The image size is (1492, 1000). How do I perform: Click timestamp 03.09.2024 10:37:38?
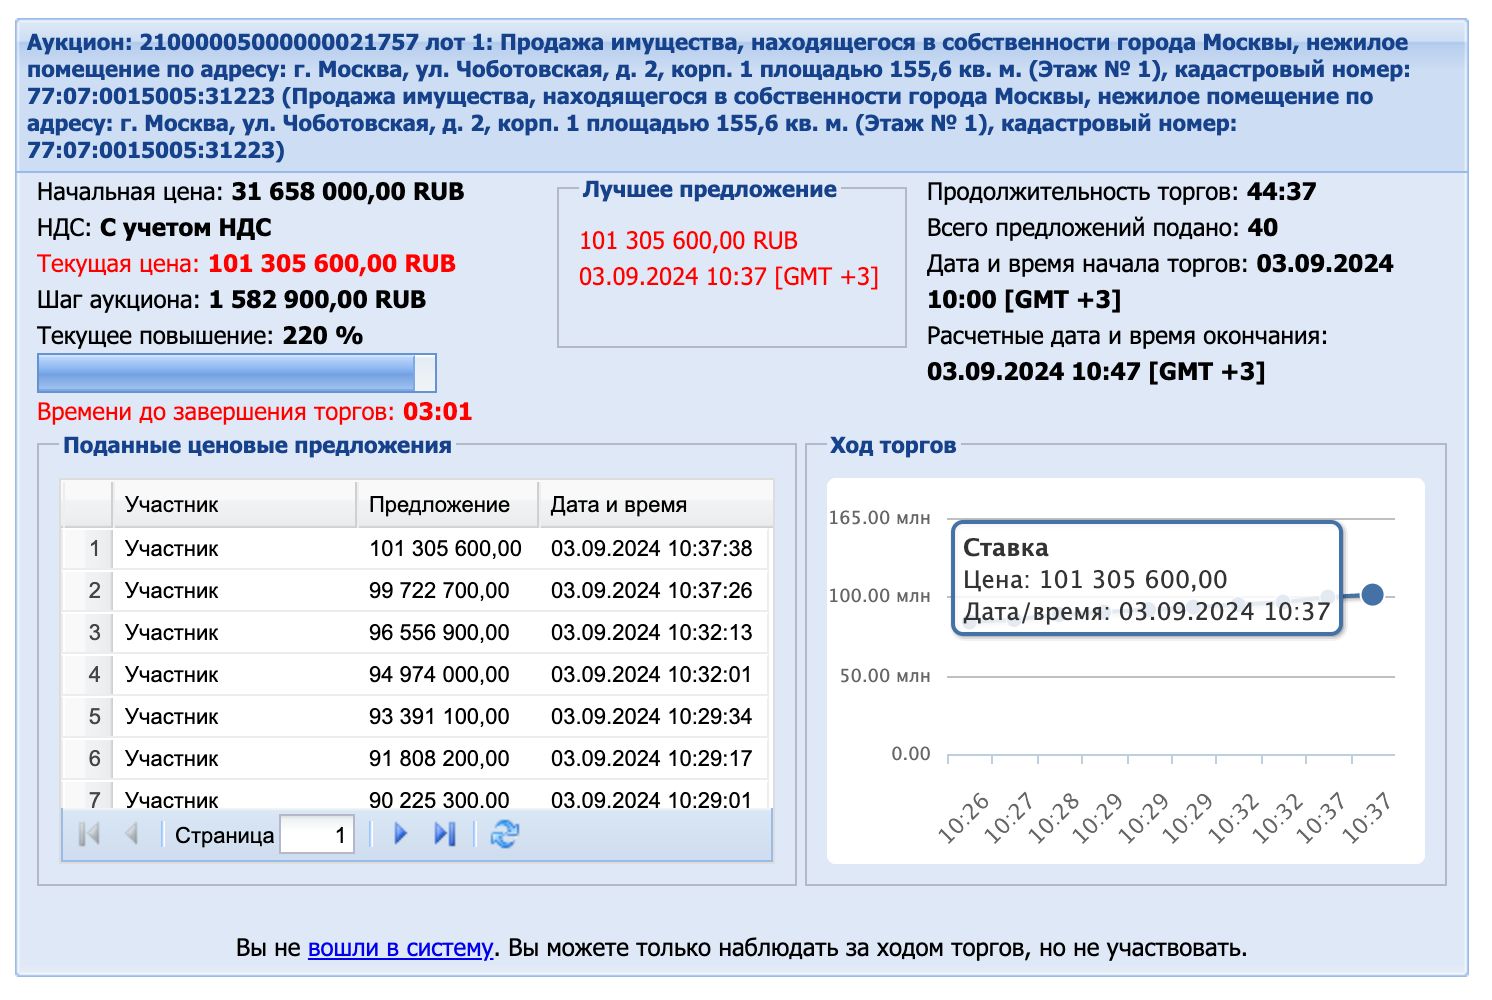click(x=651, y=548)
